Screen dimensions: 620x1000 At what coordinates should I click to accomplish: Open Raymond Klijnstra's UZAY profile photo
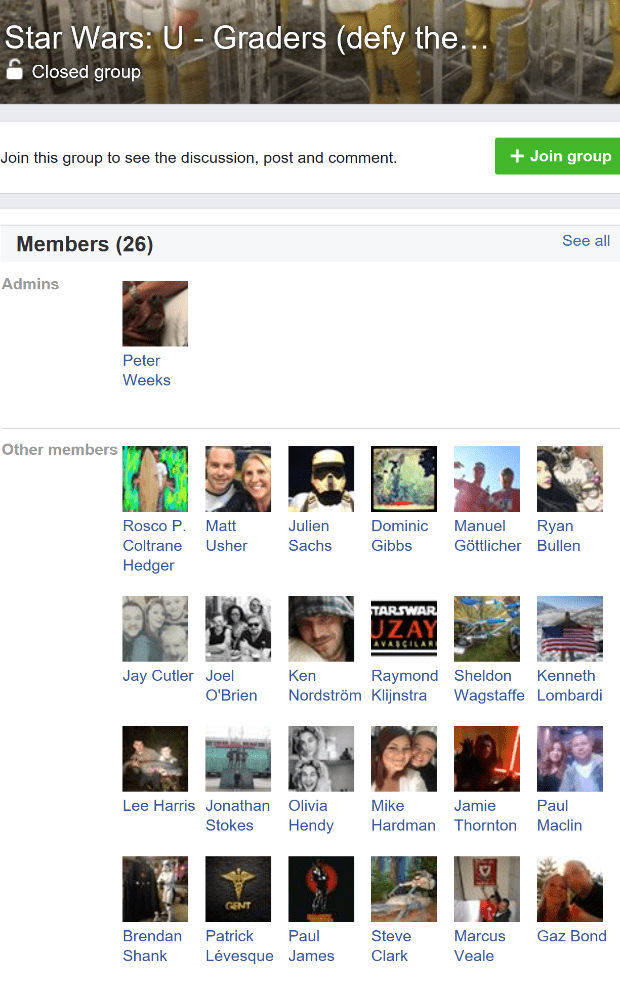(404, 629)
